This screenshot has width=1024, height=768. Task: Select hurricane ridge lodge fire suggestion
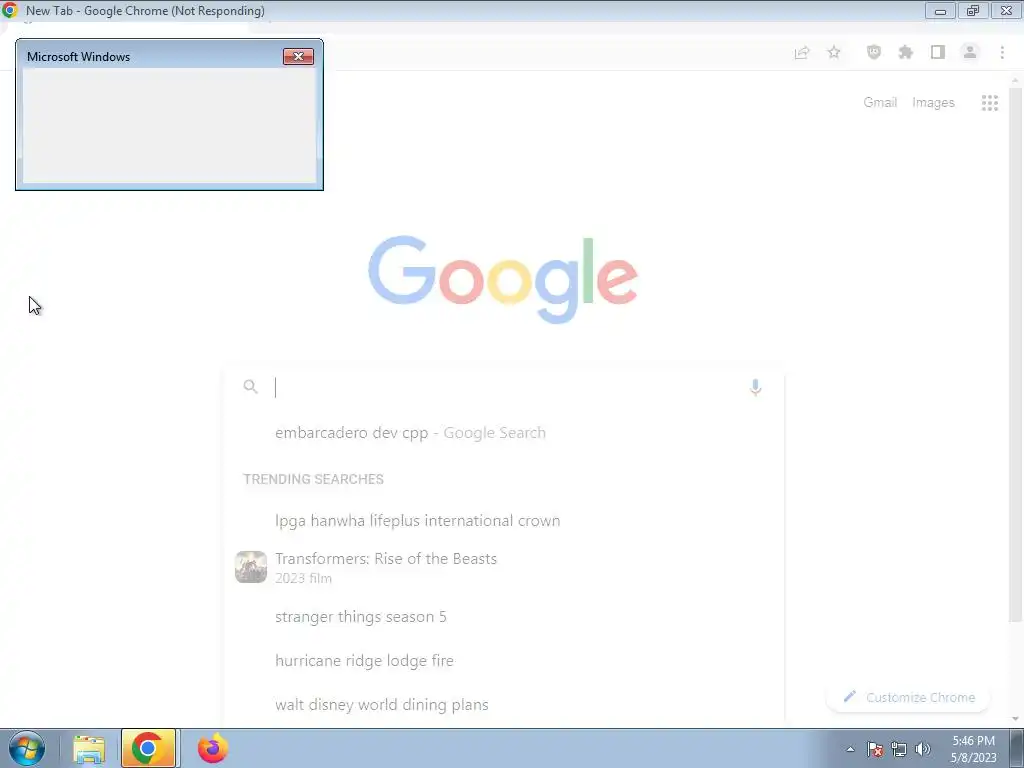503,660
